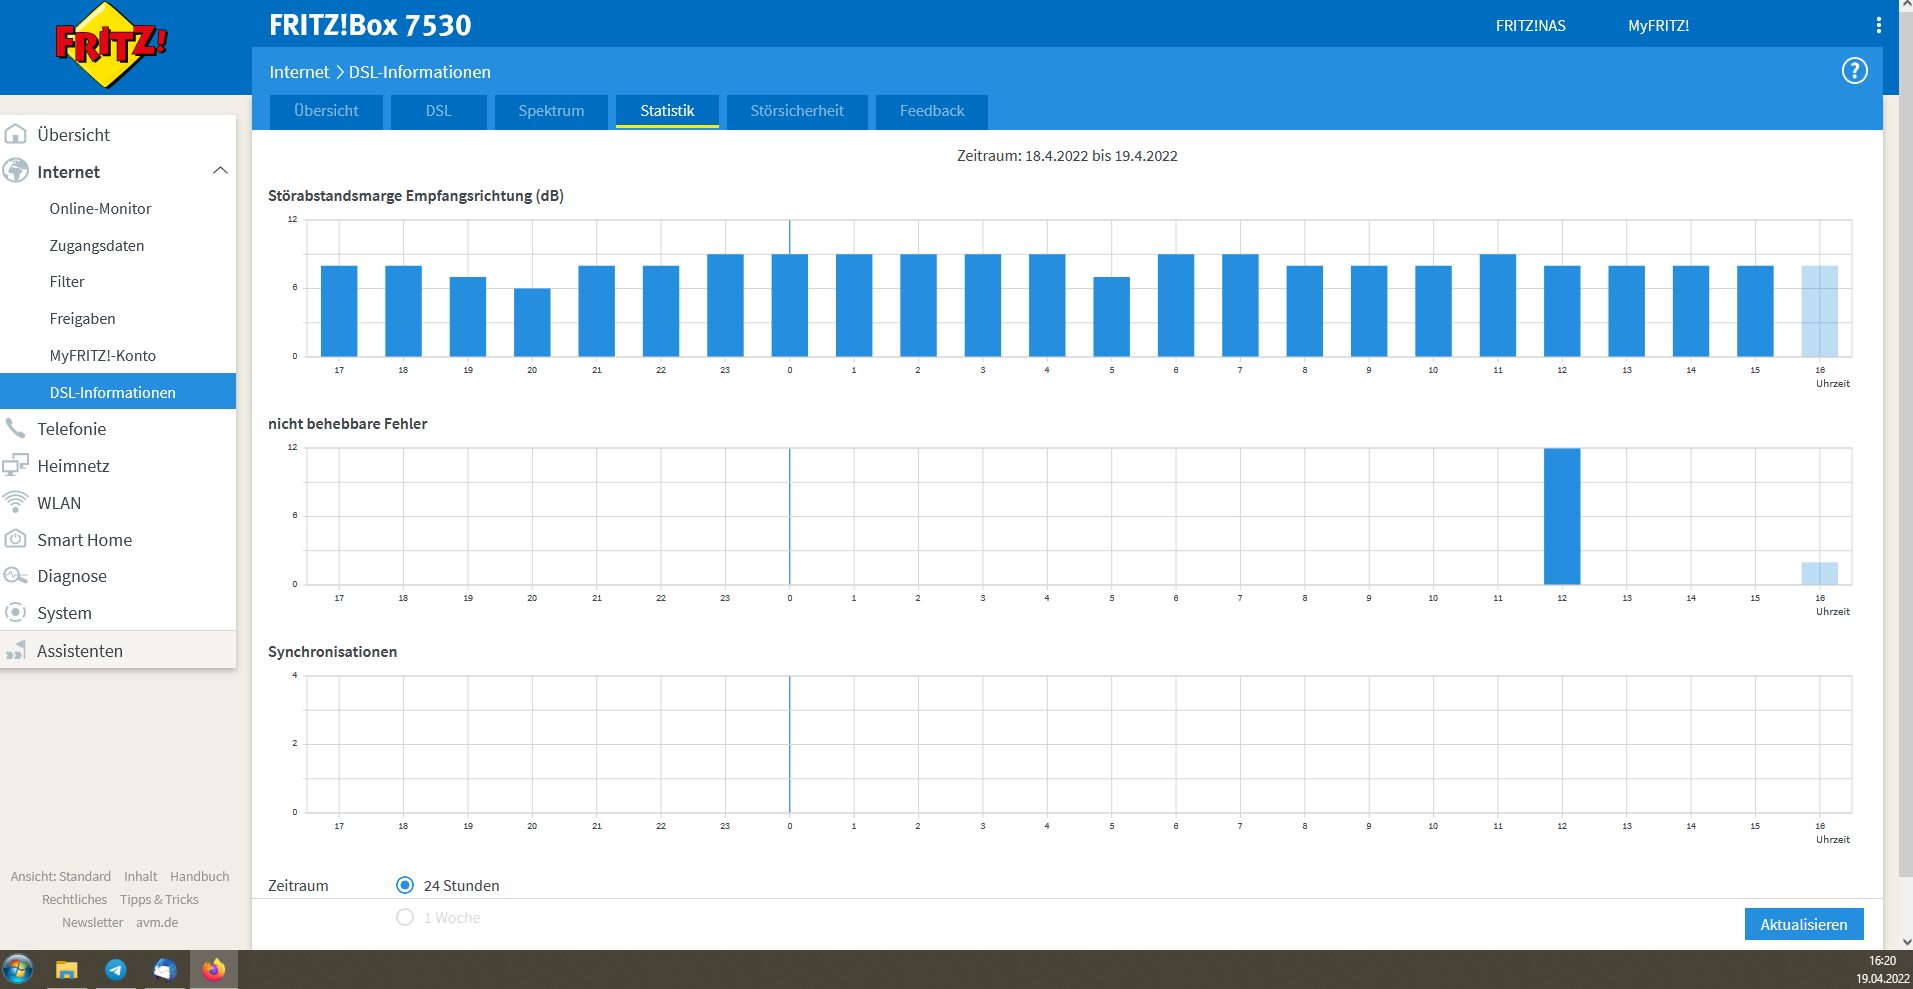Image resolution: width=1913 pixels, height=989 pixels.
Task: Click the WLAN wifi icon
Action: point(16,502)
